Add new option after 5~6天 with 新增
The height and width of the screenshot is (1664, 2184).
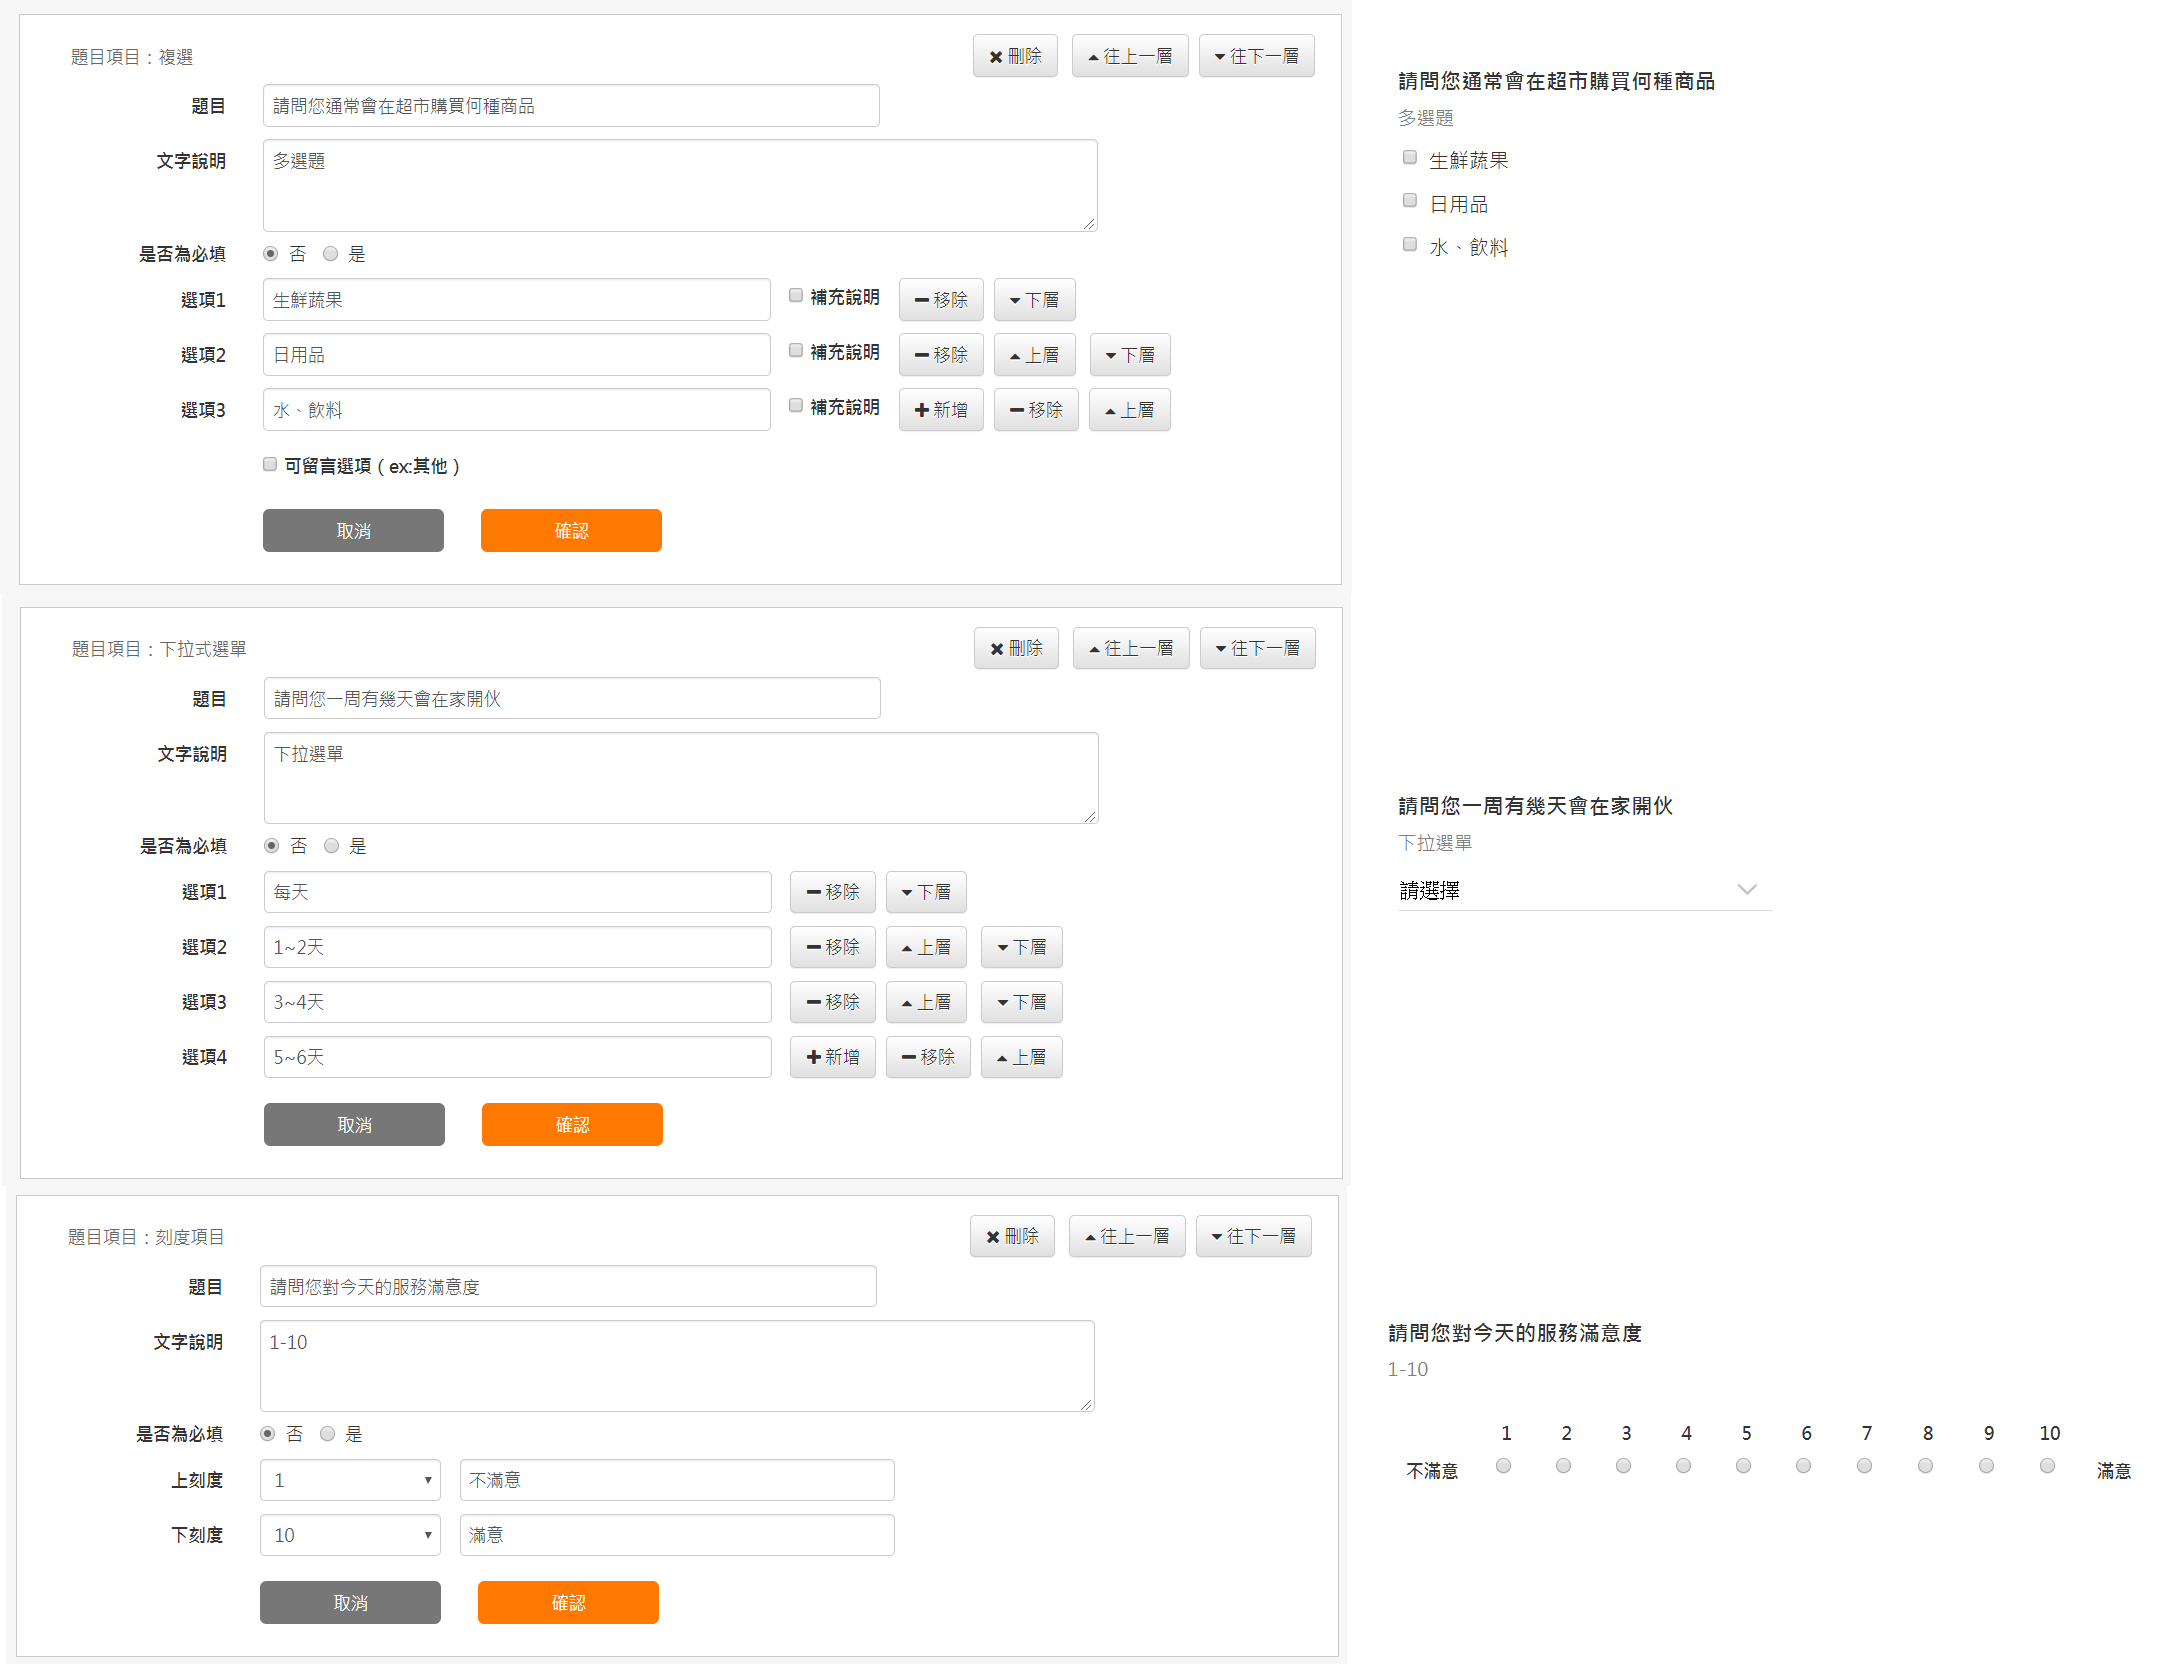[x=832, y=1057]
